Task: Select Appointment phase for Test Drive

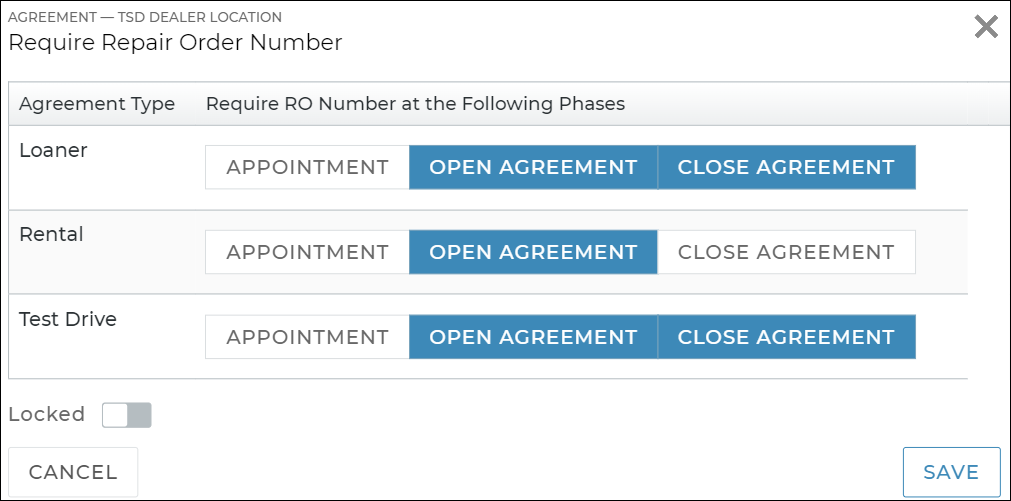Action: (x=307, y=337)
